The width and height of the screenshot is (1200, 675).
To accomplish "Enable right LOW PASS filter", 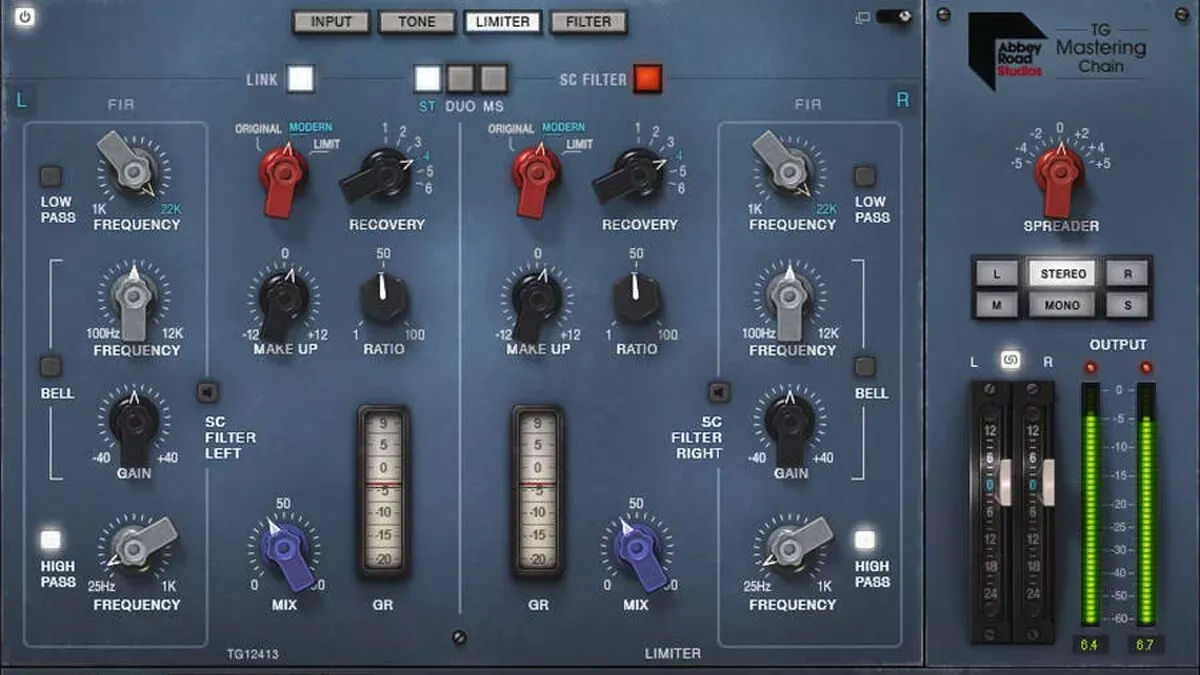I will point(865,177).
